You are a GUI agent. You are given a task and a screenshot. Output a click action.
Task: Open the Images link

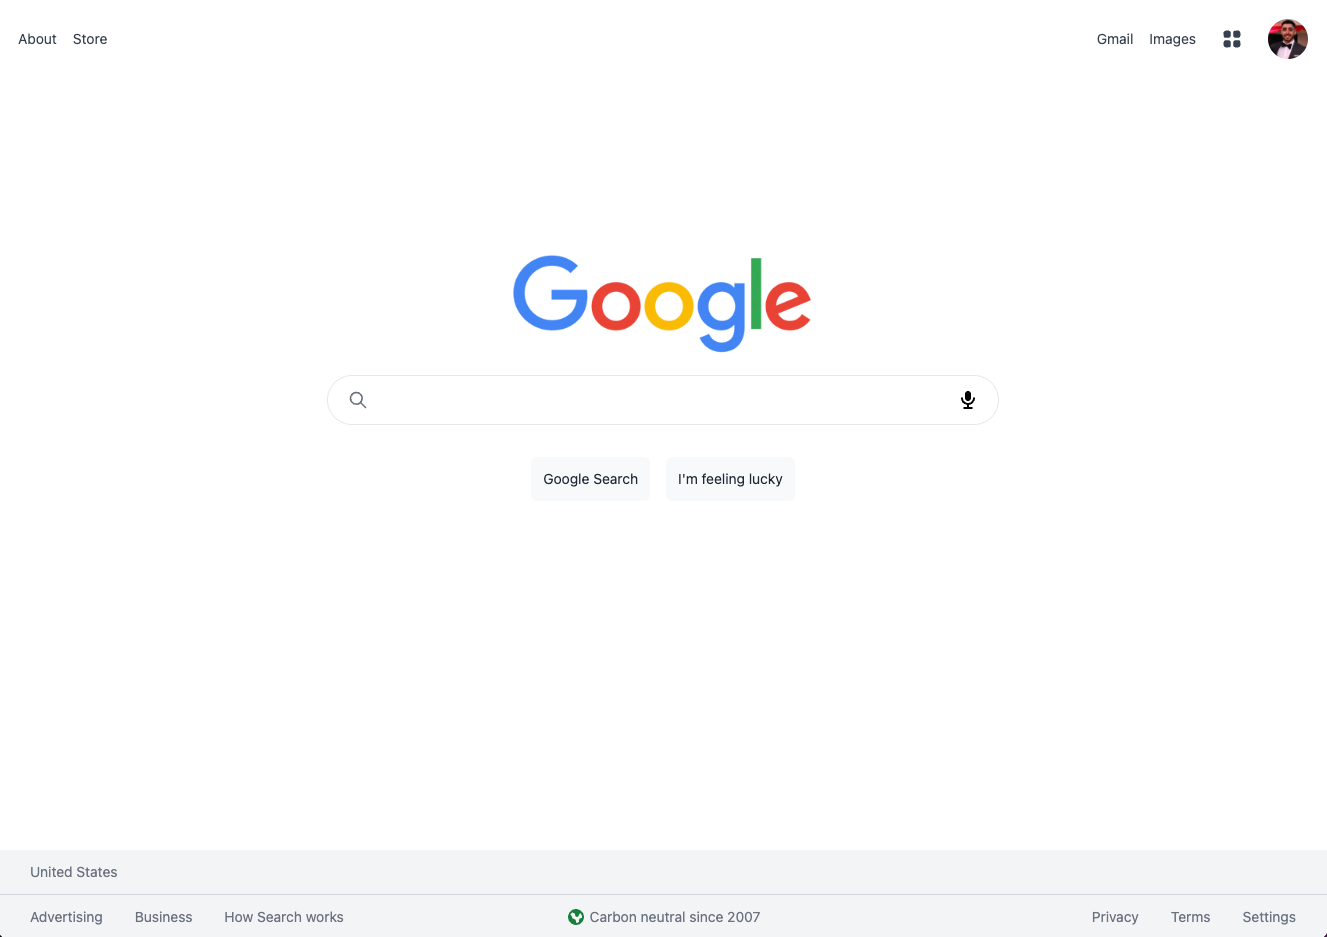click(1172, 39)
